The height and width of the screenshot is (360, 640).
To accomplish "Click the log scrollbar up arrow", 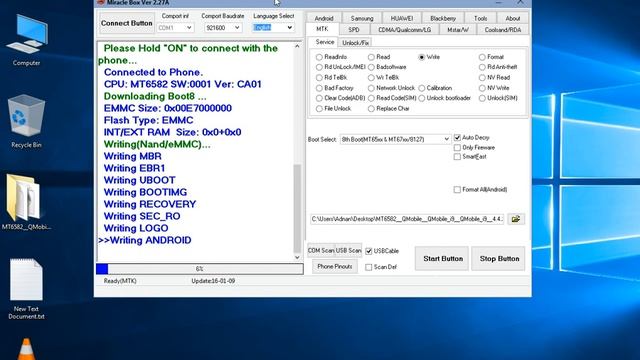I will 297,46.
